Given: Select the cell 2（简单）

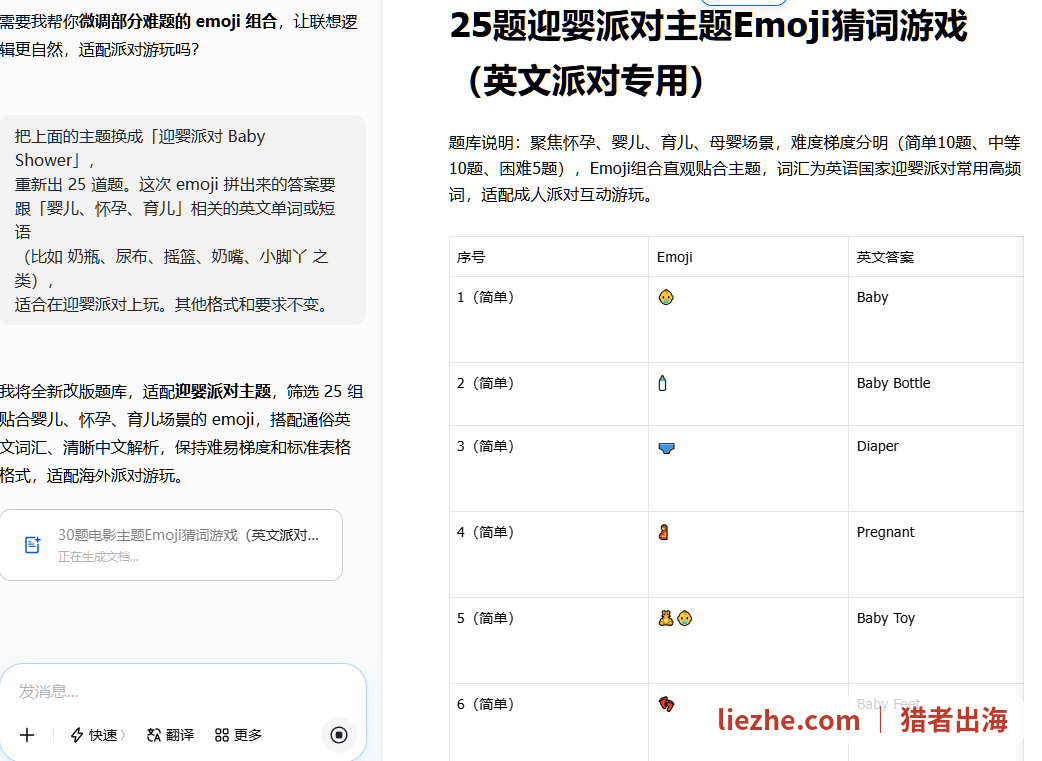Looking at the screenshot, I should 549,393.
